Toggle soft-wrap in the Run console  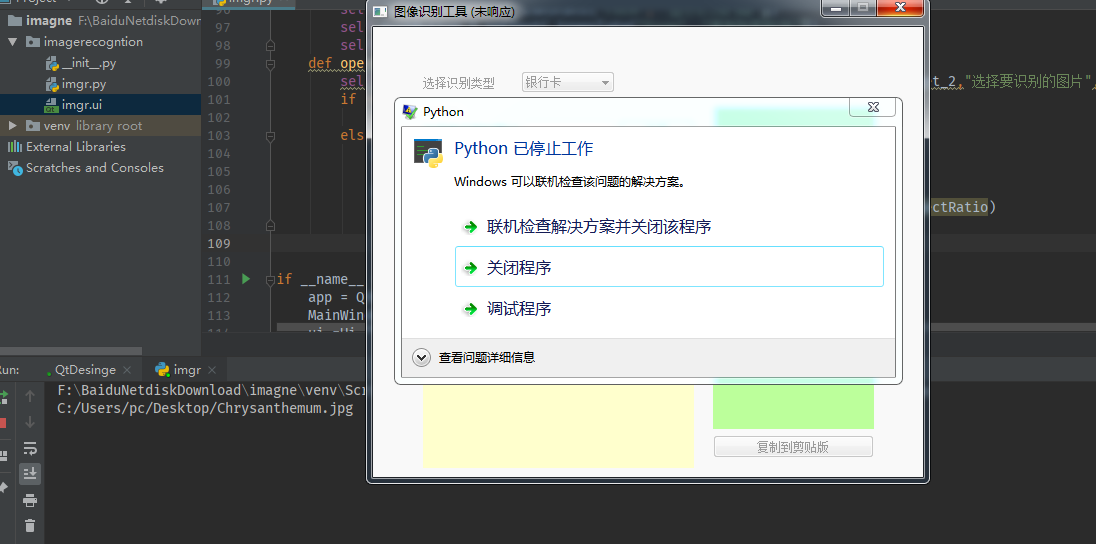(x=29, y=448)
